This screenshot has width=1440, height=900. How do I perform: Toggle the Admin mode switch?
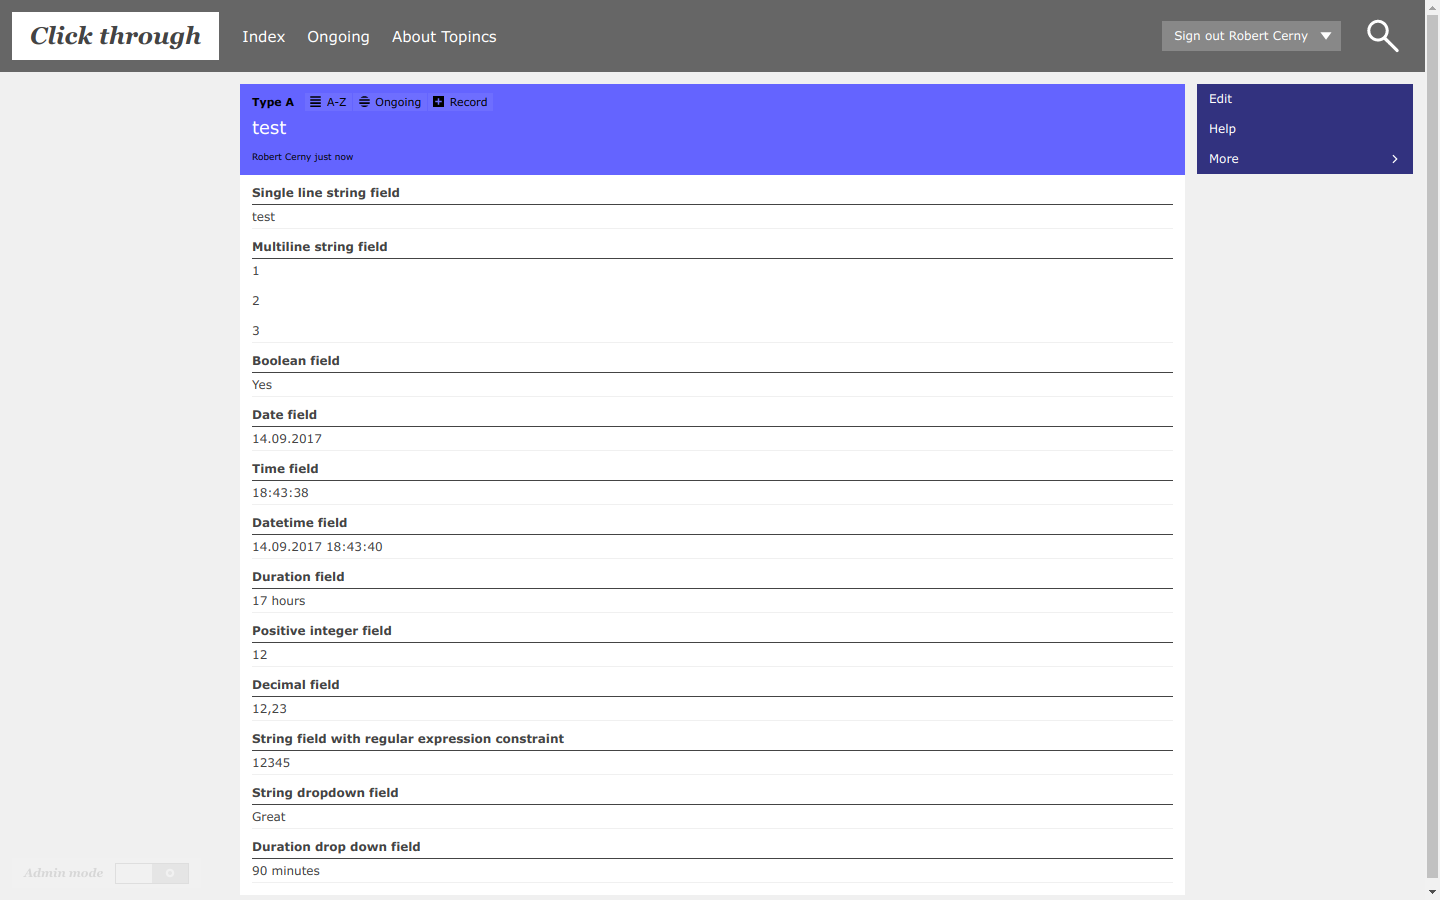(152, 873)
